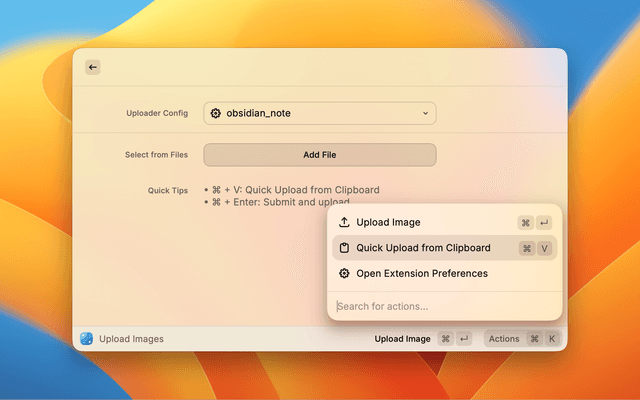The height and width of the screenshot is (400, 640).
Task: Click the return key badge on Upload Image row
Action: pos(545,222)
